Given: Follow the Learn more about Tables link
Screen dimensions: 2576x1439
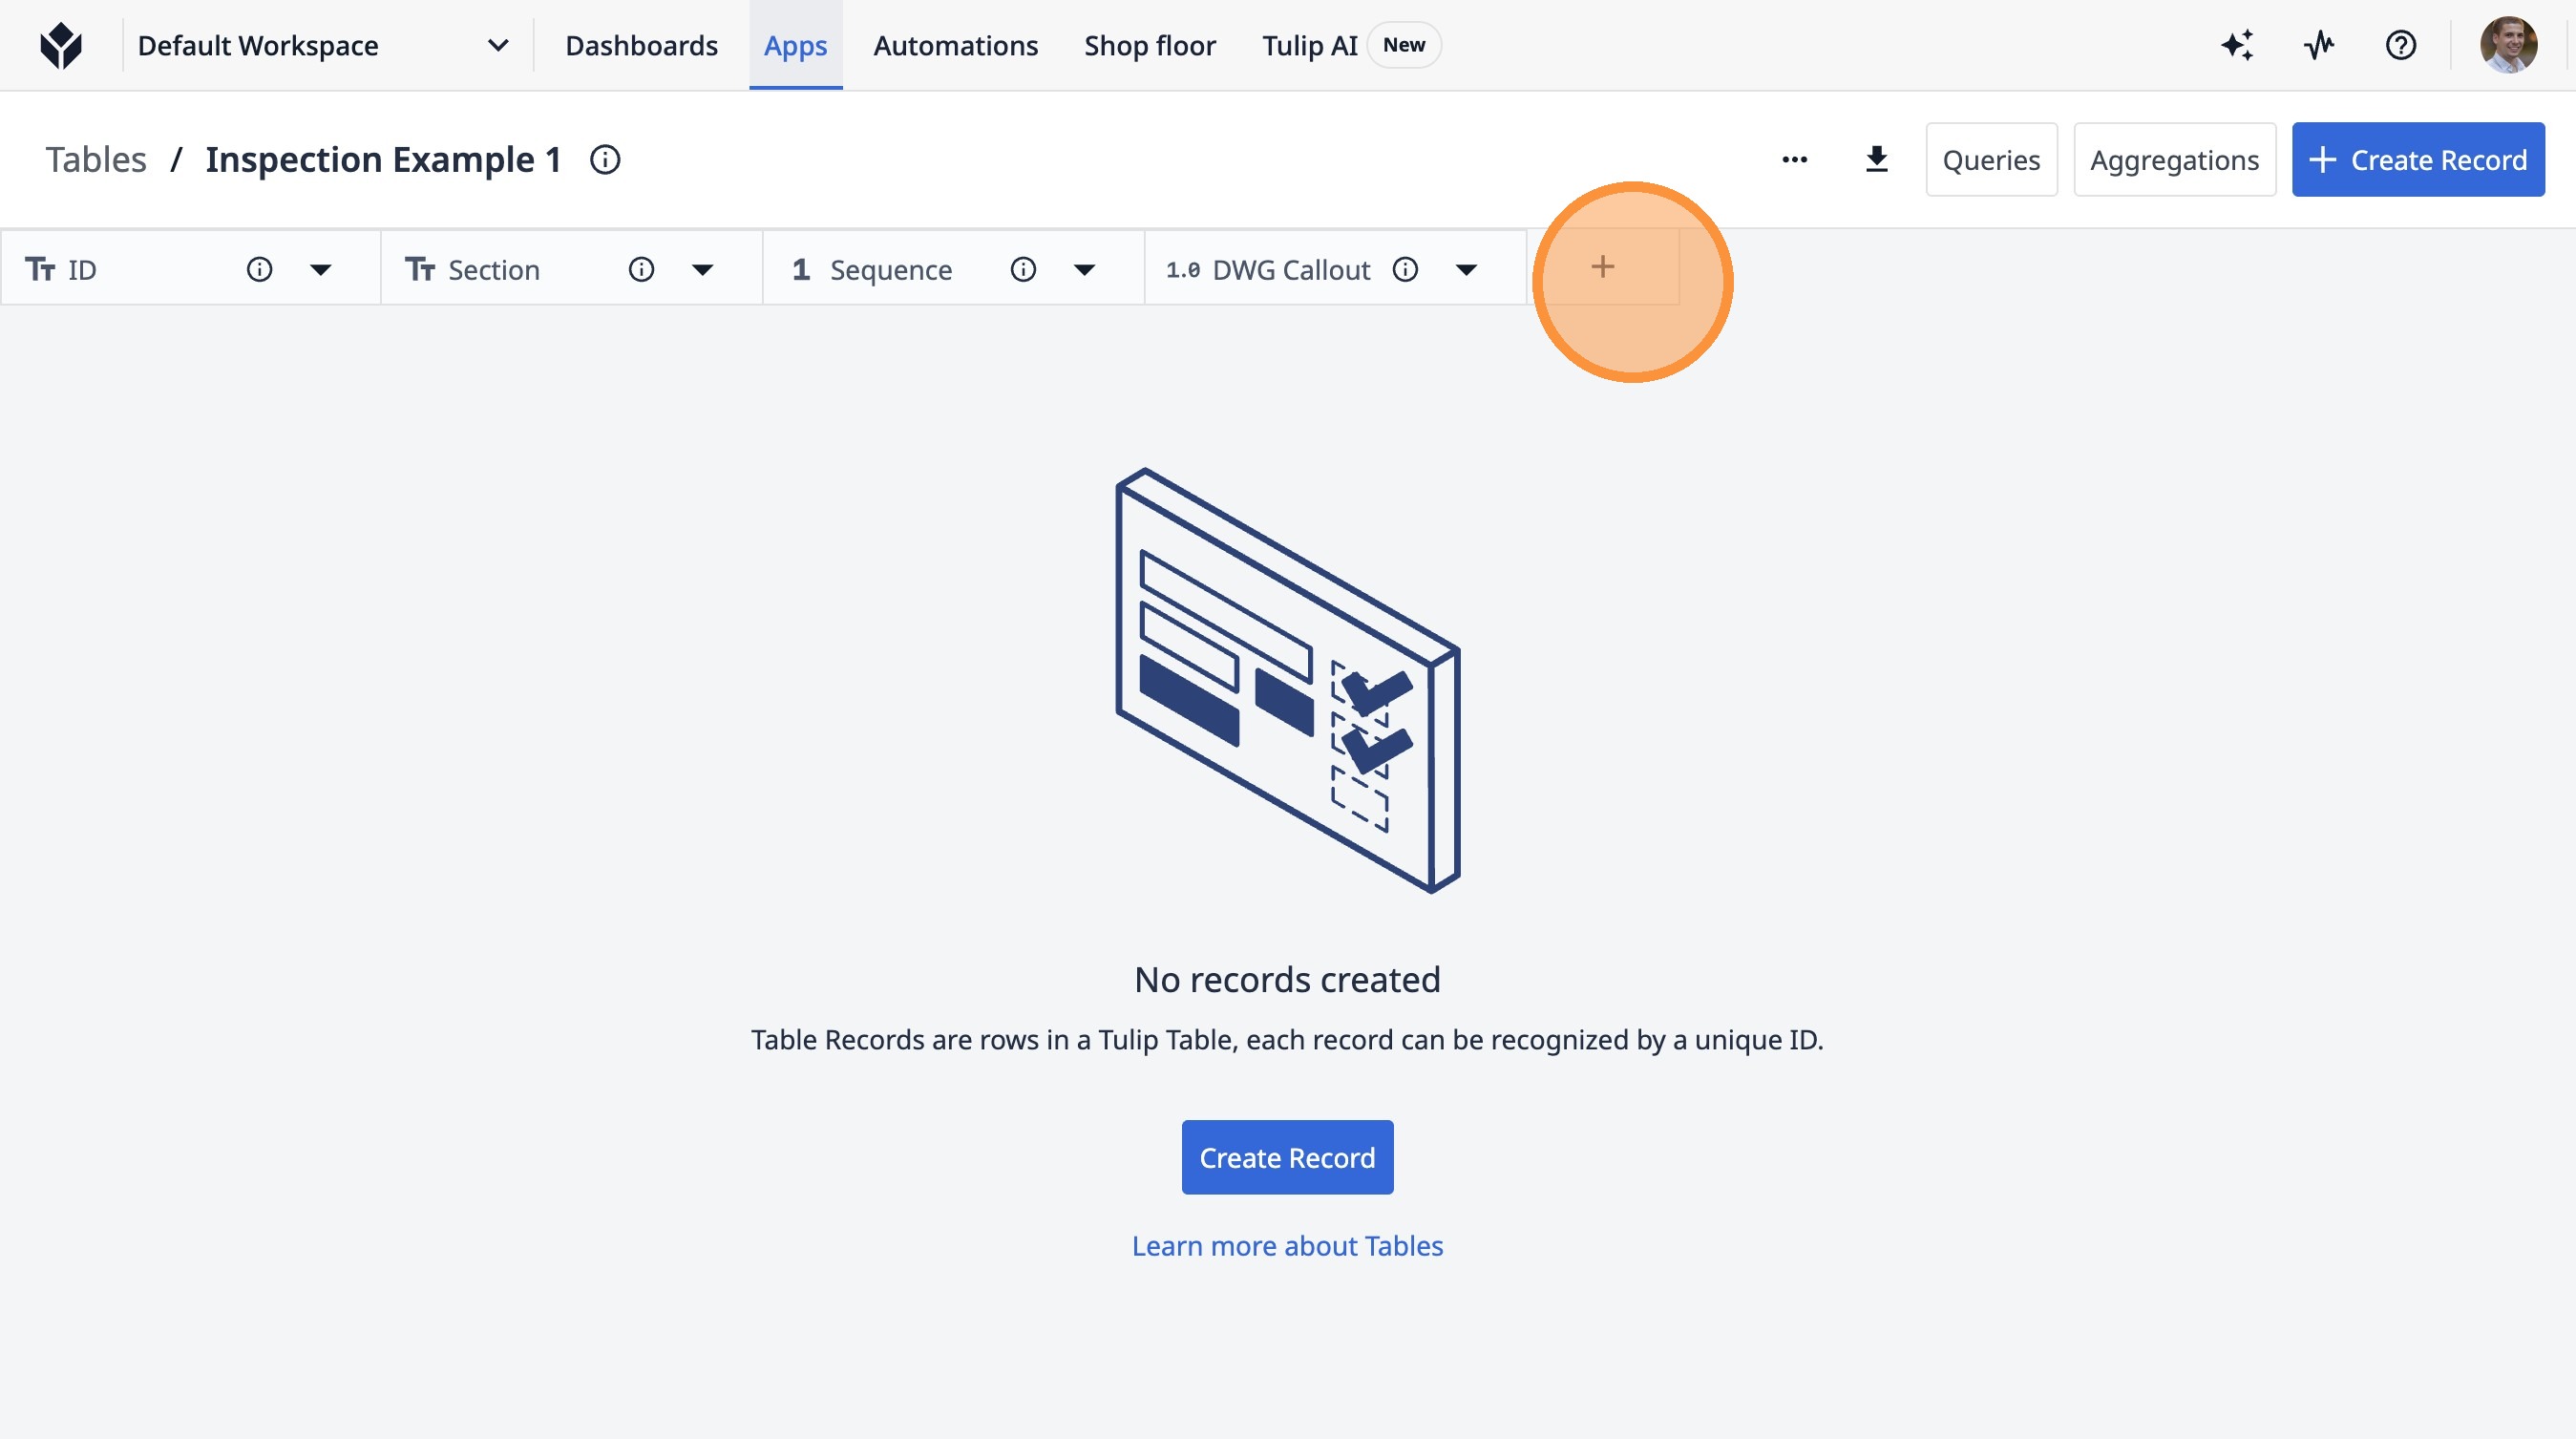Looking at the screenshot, I should (x=1287, y=1246).
